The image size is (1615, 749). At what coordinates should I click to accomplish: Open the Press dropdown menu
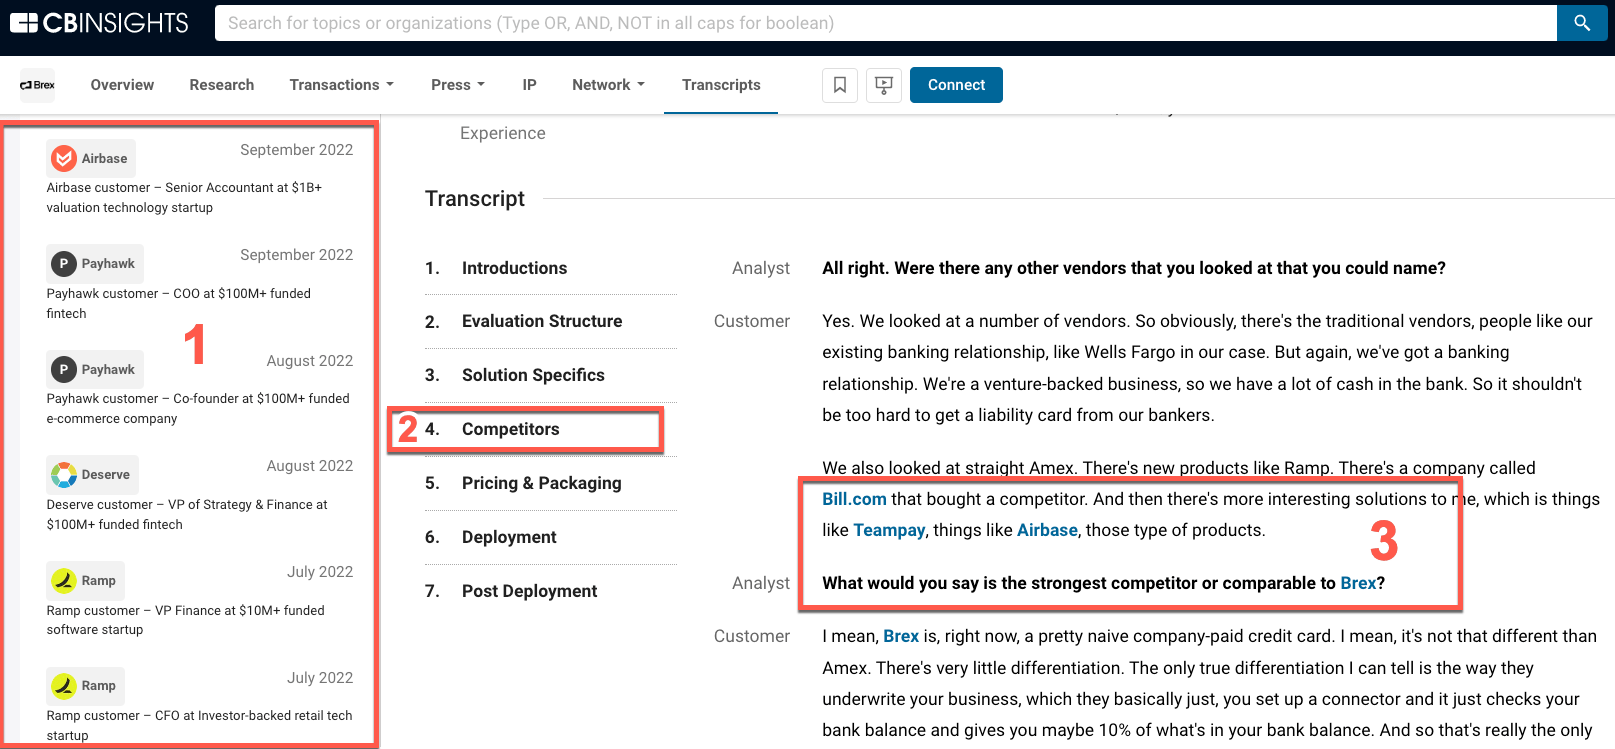point(457,85)
